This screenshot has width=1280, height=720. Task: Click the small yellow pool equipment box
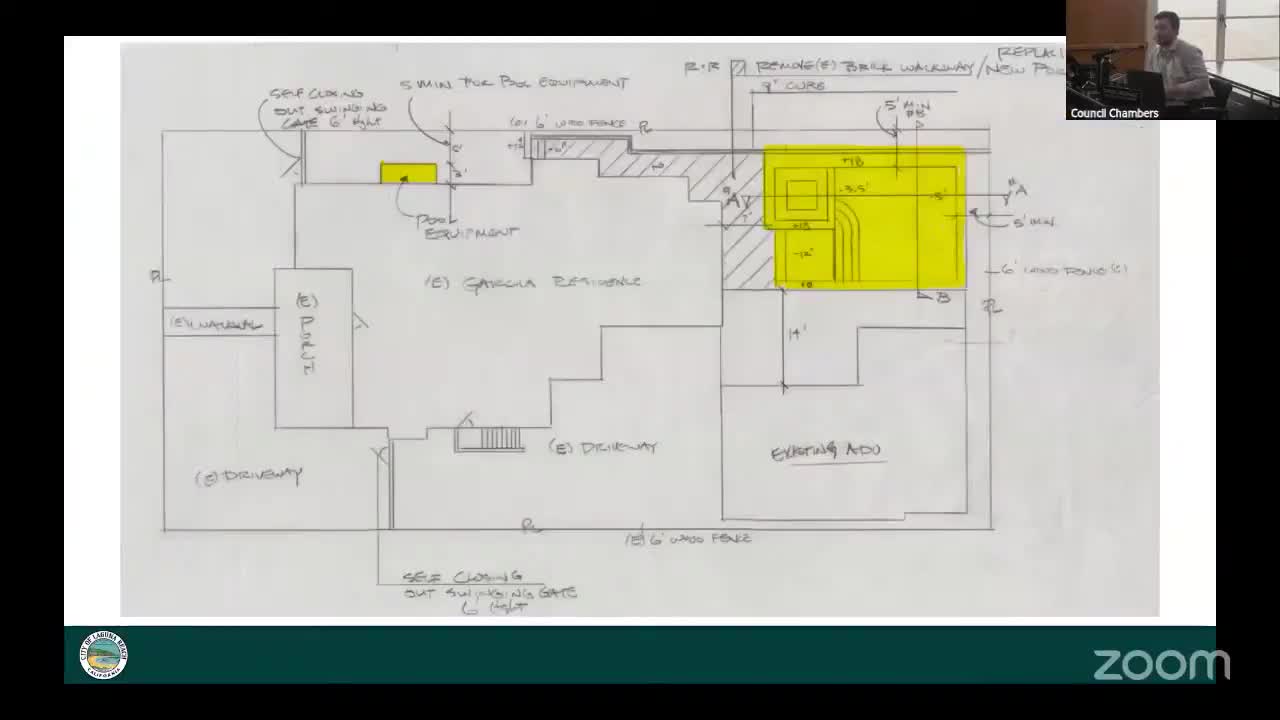[408, 173]
